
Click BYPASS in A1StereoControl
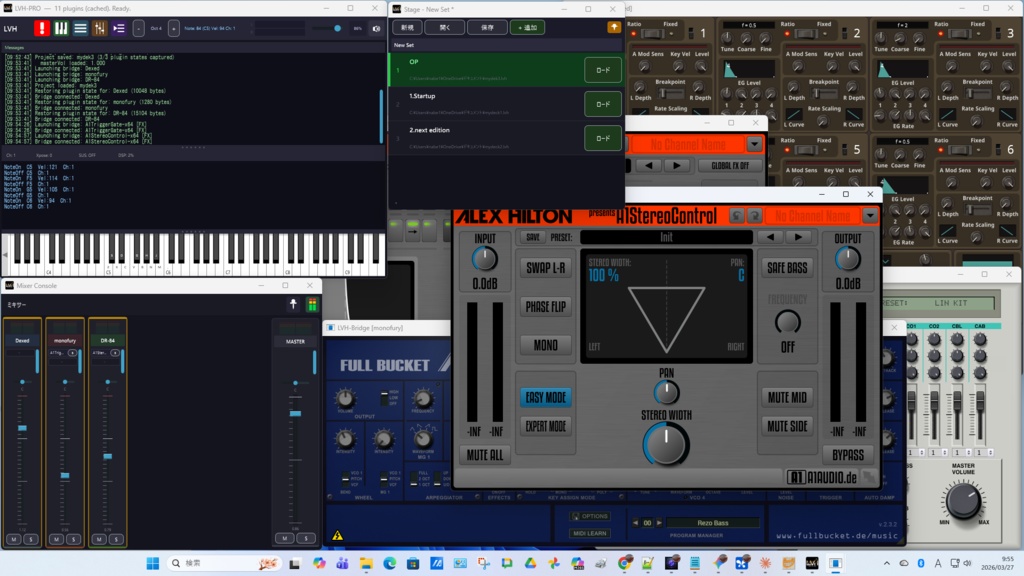(x=848, y=455)
